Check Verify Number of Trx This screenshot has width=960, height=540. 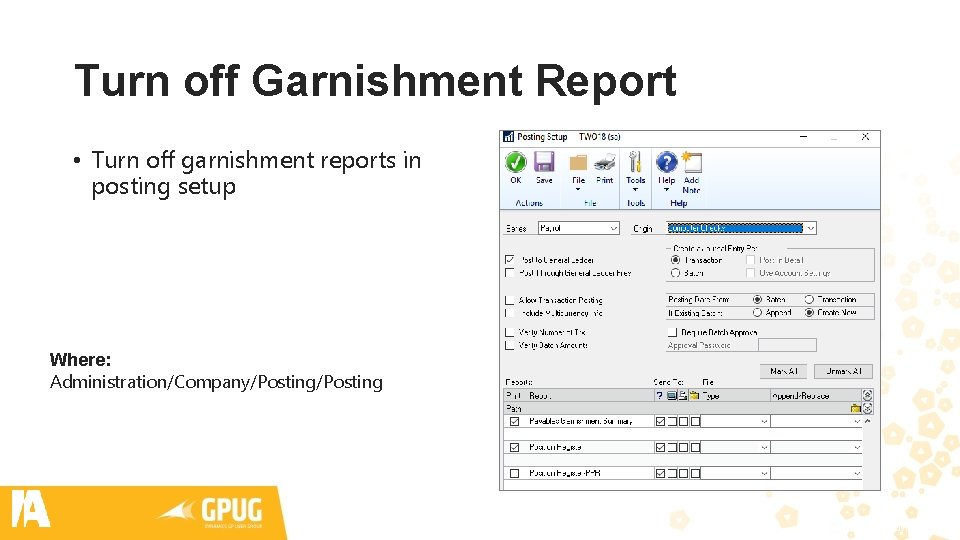click(x=509, y=332)
